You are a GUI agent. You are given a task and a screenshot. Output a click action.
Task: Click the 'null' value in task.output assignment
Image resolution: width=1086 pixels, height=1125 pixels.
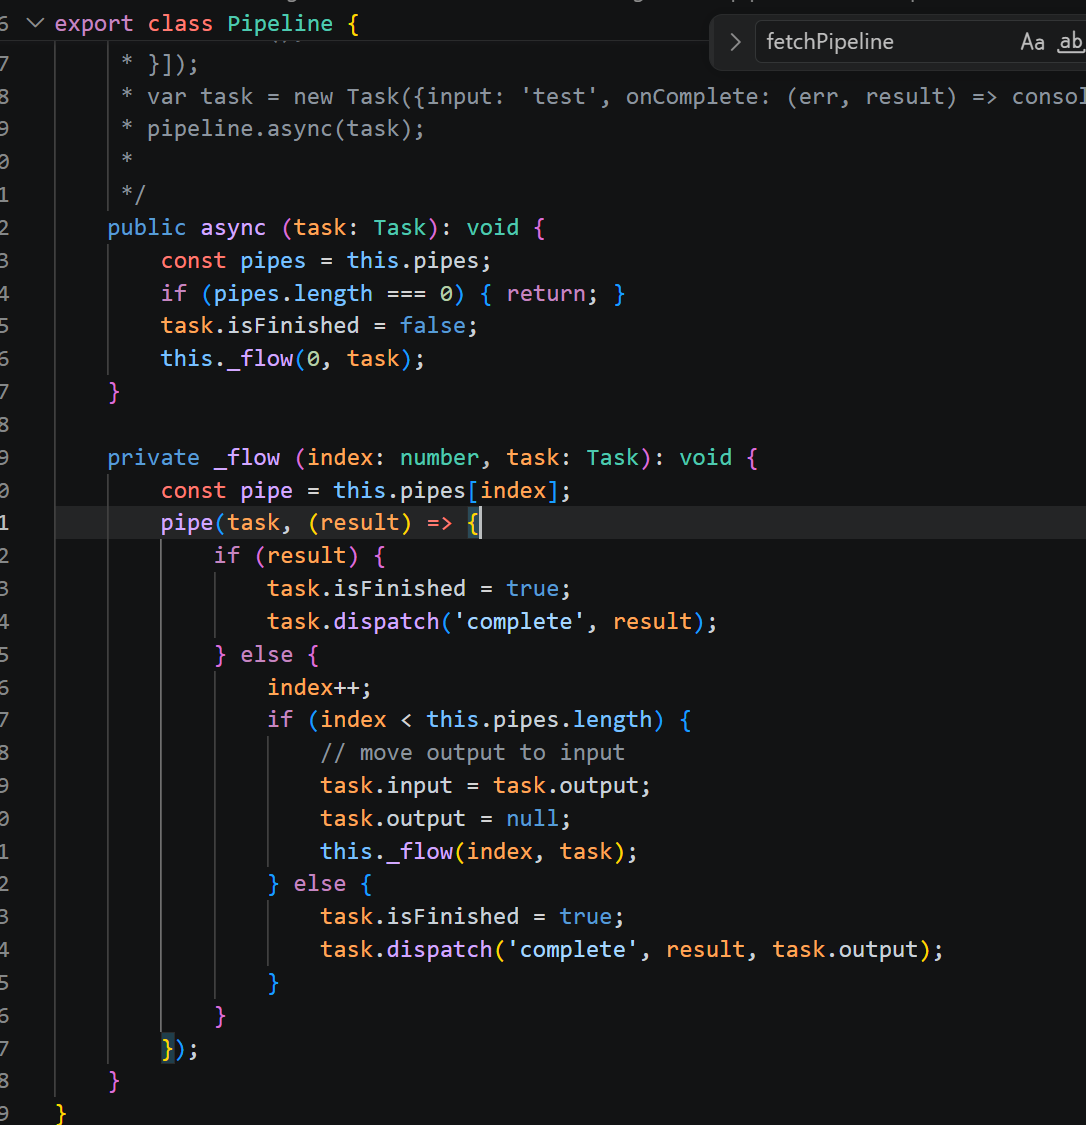[532, 819]
